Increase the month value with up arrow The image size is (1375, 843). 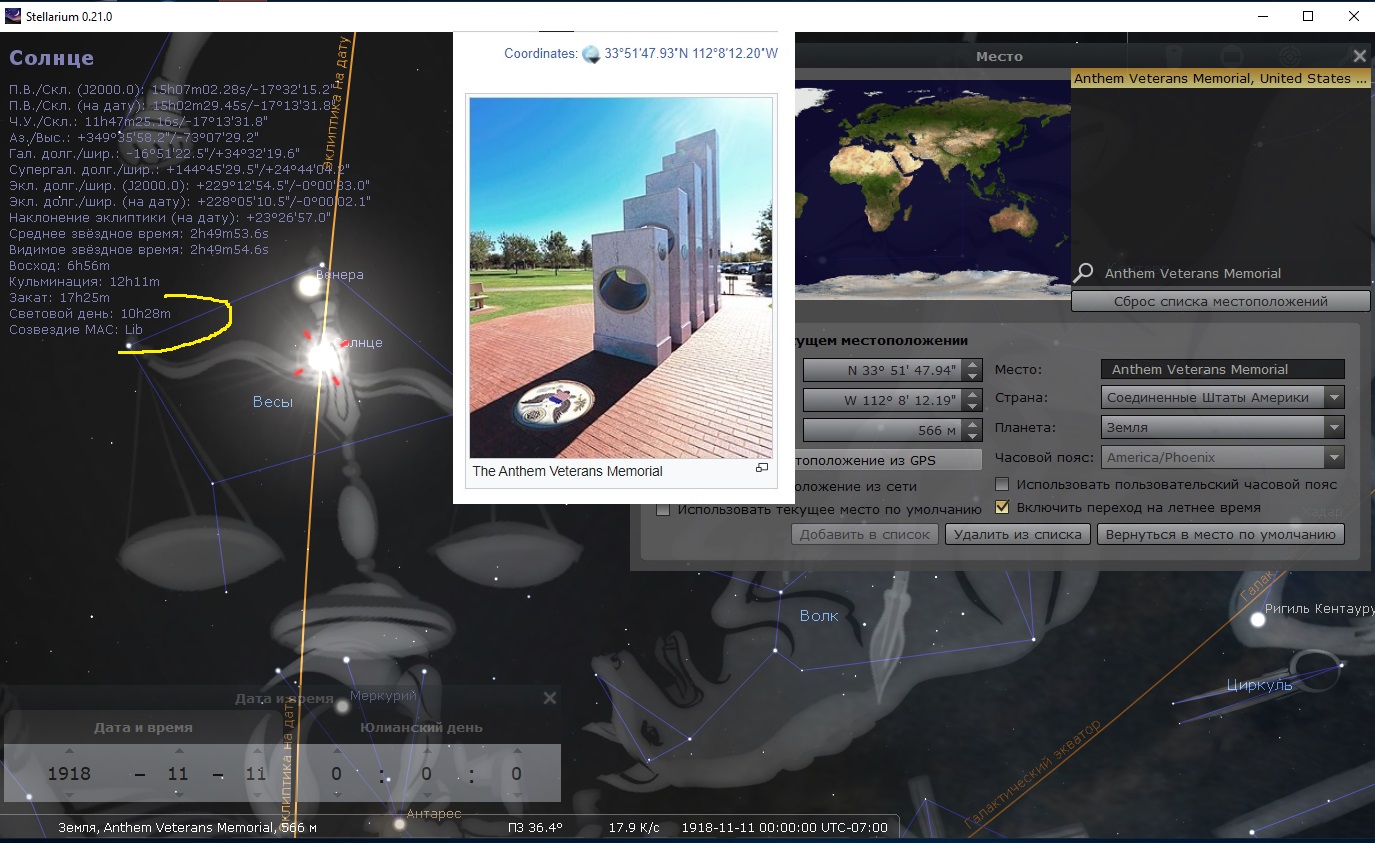tap(177, 751)
